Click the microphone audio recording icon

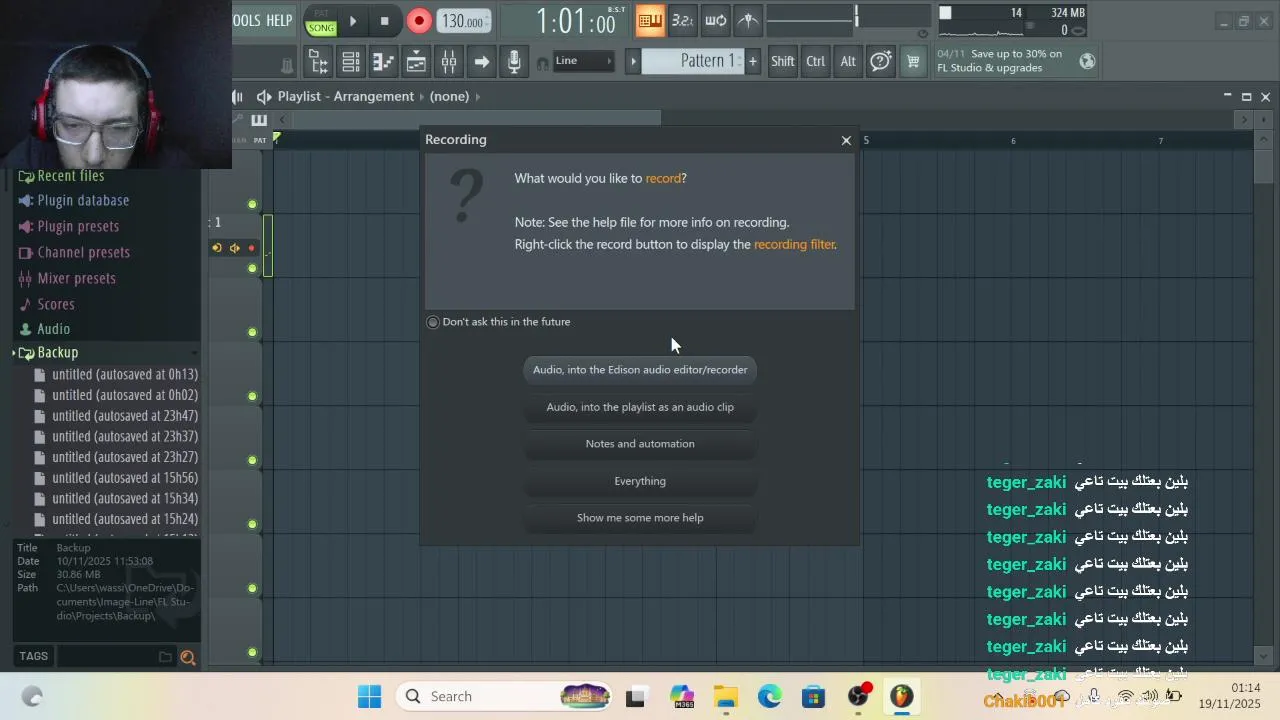point(514,62)
